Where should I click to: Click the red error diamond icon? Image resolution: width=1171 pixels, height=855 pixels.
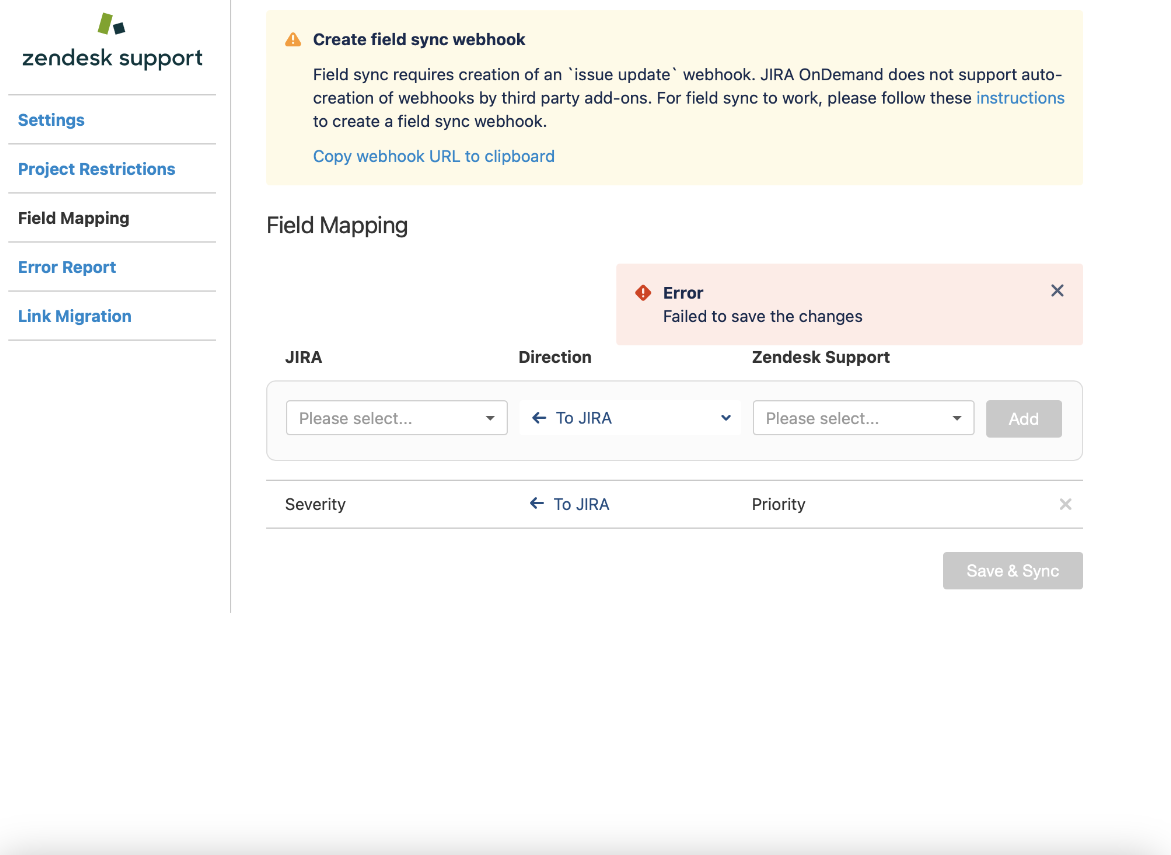point(643,293)
